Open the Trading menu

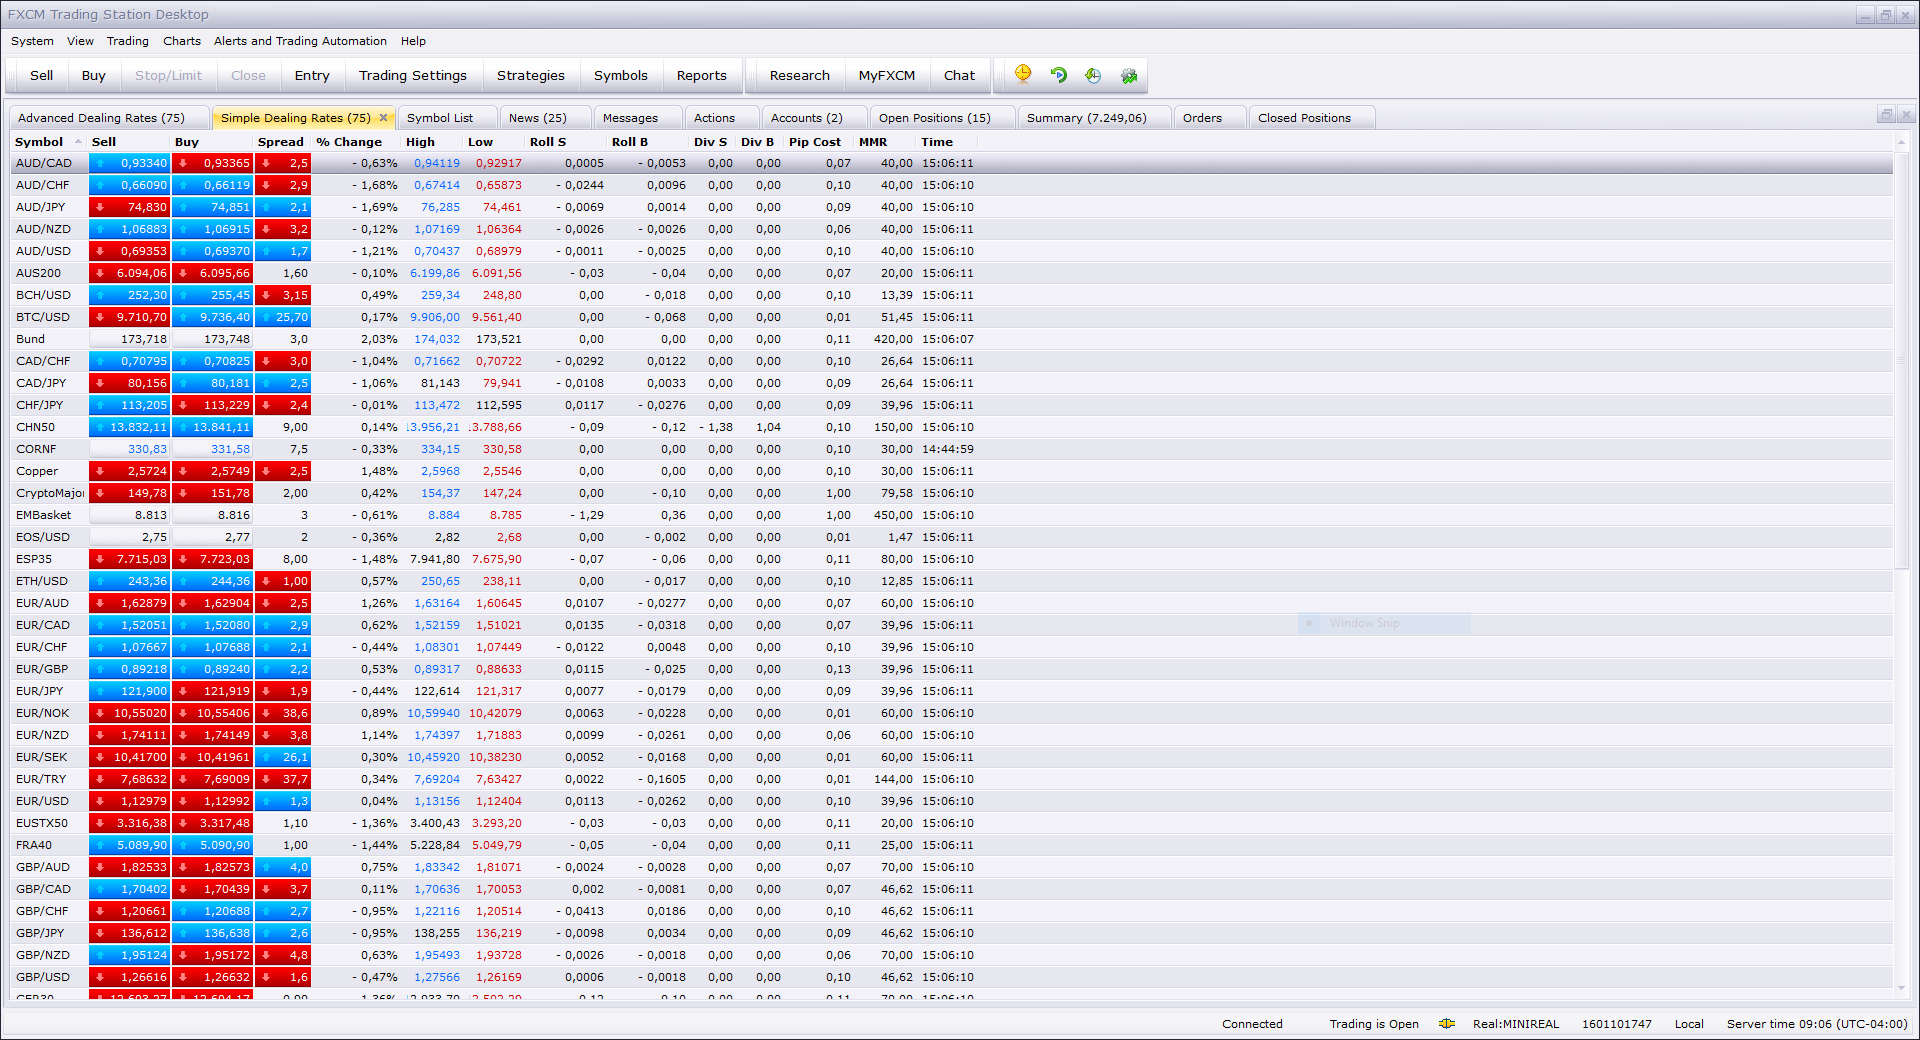tap(128, 41)
